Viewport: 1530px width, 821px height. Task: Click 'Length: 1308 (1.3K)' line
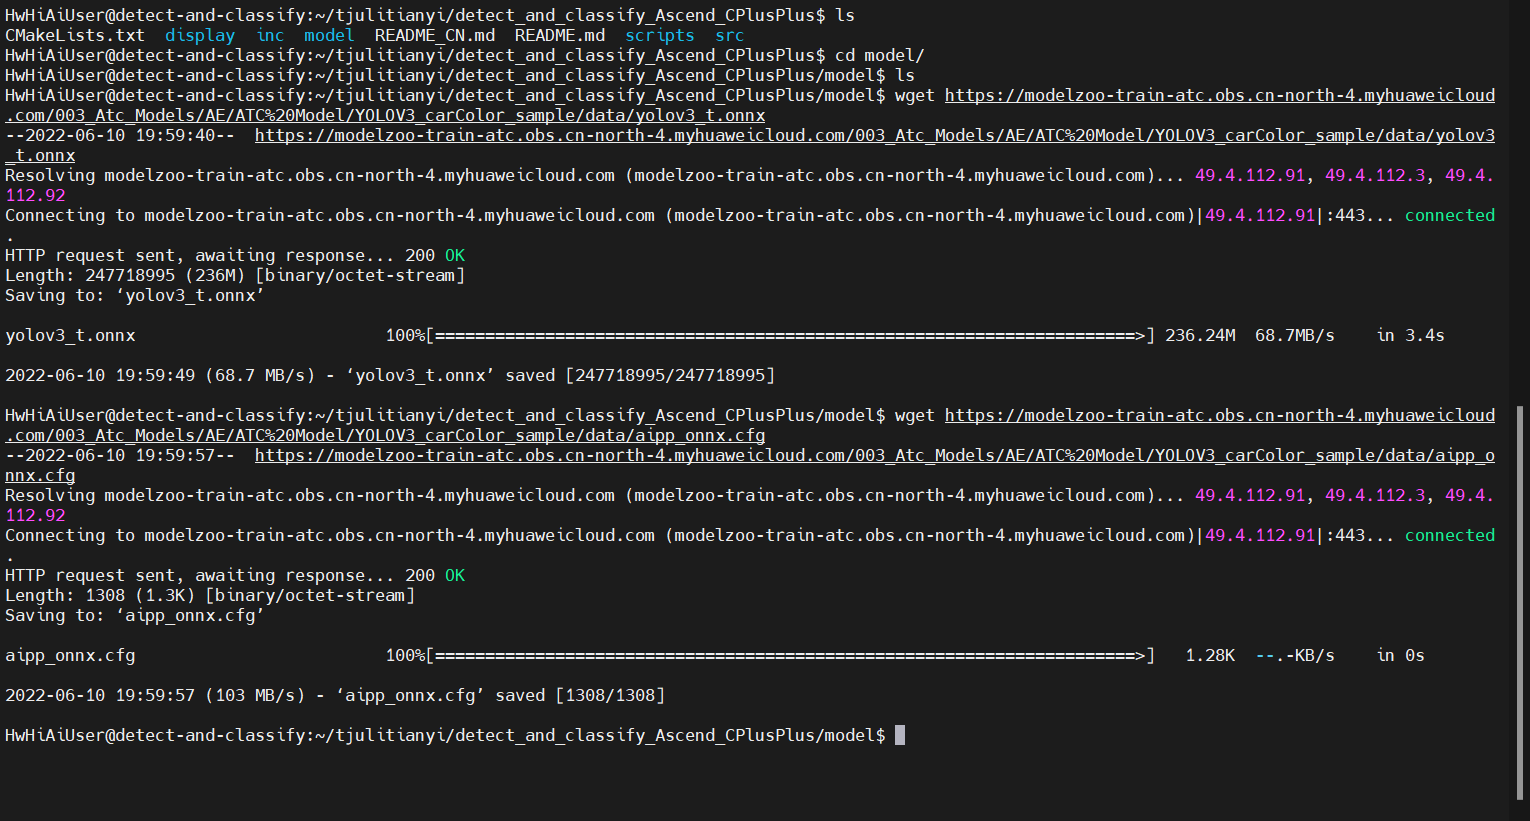pyautogui.click(x=210, y=596)
